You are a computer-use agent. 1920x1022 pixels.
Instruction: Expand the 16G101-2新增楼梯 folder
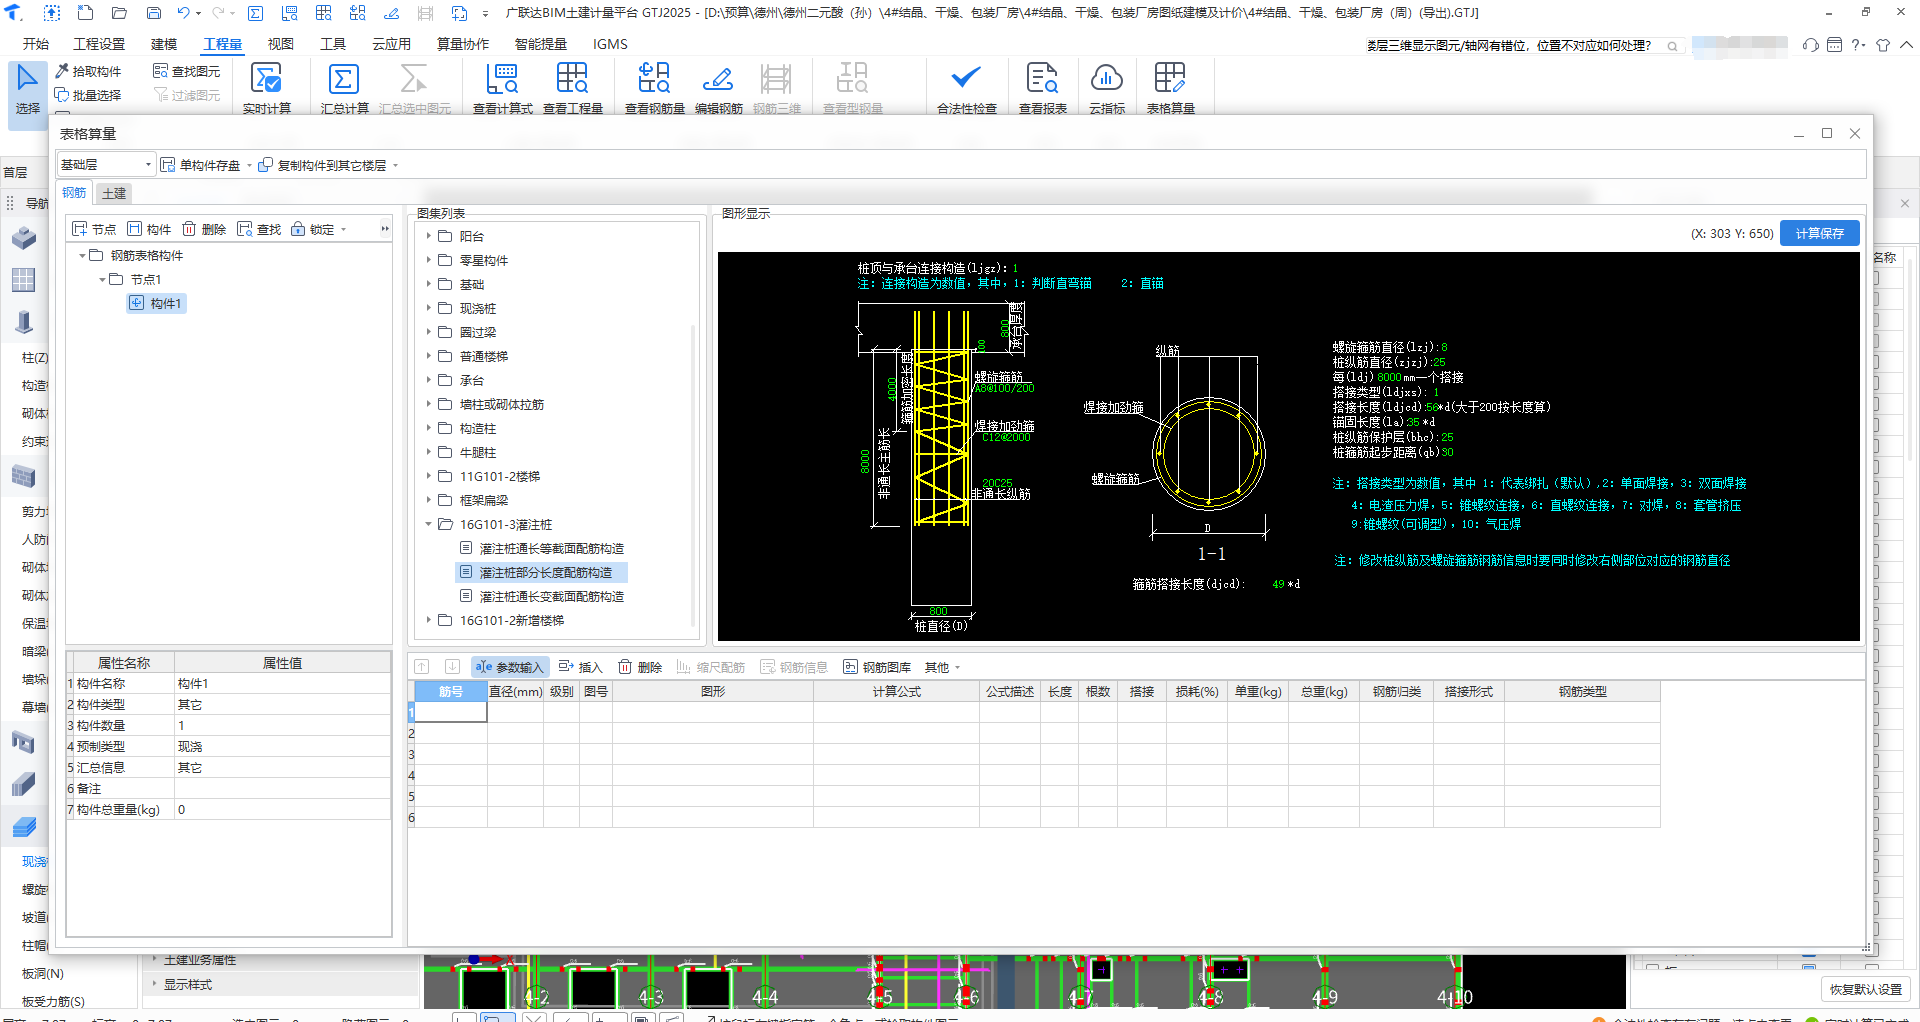click(x=429, y=620)
